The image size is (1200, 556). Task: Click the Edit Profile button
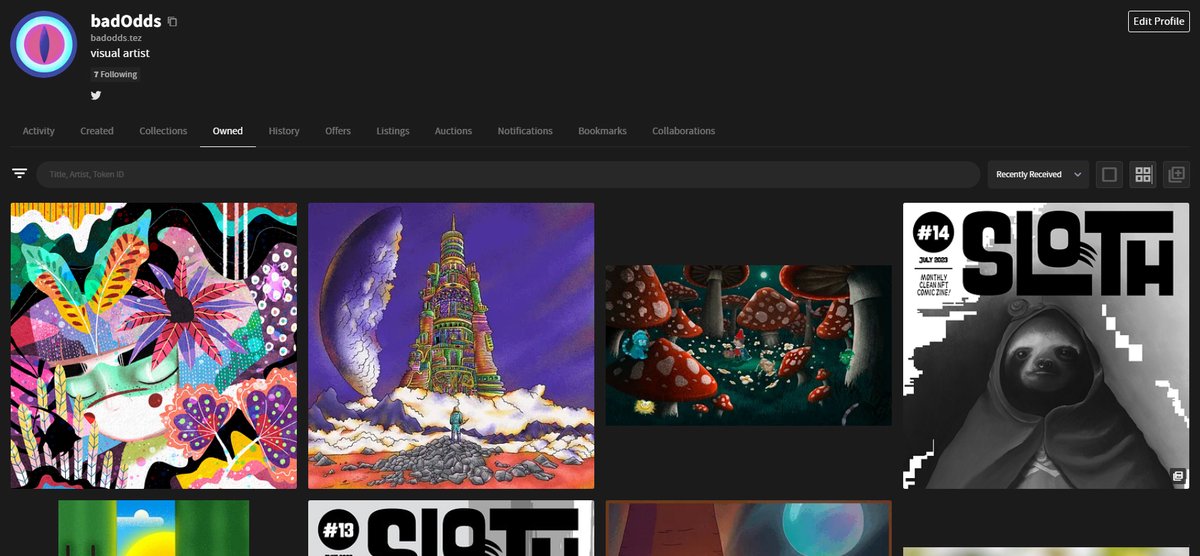(1159, 21)
